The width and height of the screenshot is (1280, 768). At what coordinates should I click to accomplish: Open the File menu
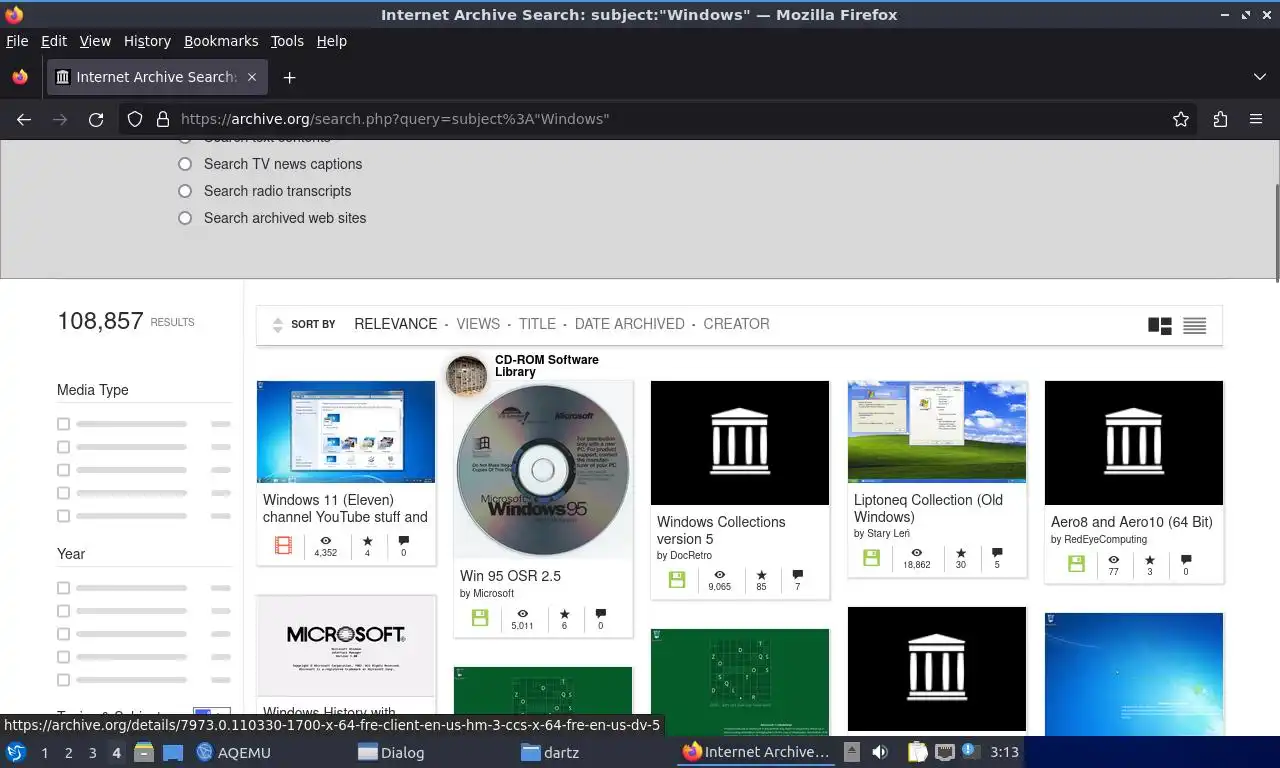(17, 41)
